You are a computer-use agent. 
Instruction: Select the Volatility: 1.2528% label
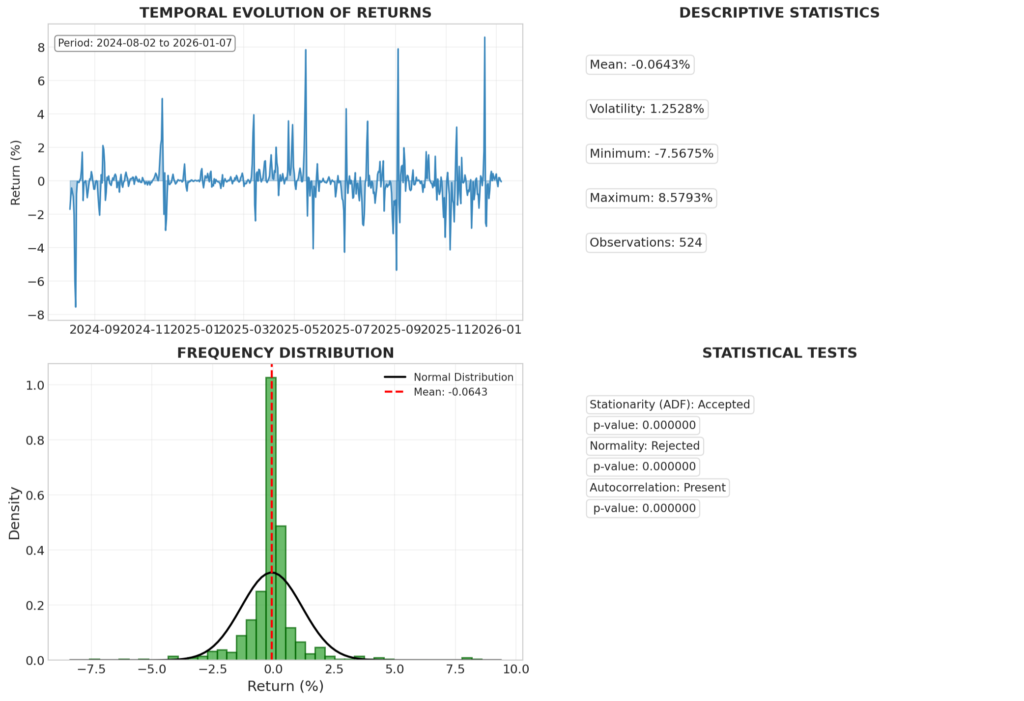tap(645, 109)
